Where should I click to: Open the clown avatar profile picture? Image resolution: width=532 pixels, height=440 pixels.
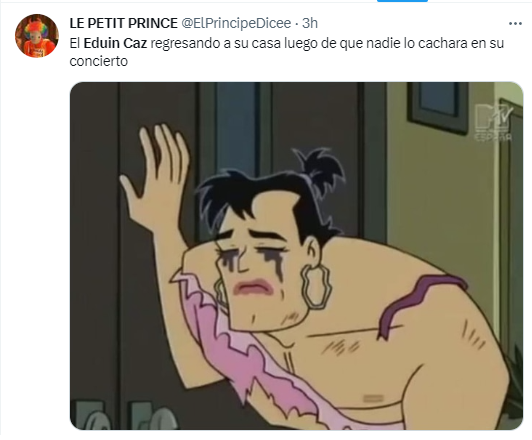(x=37, y=36)
